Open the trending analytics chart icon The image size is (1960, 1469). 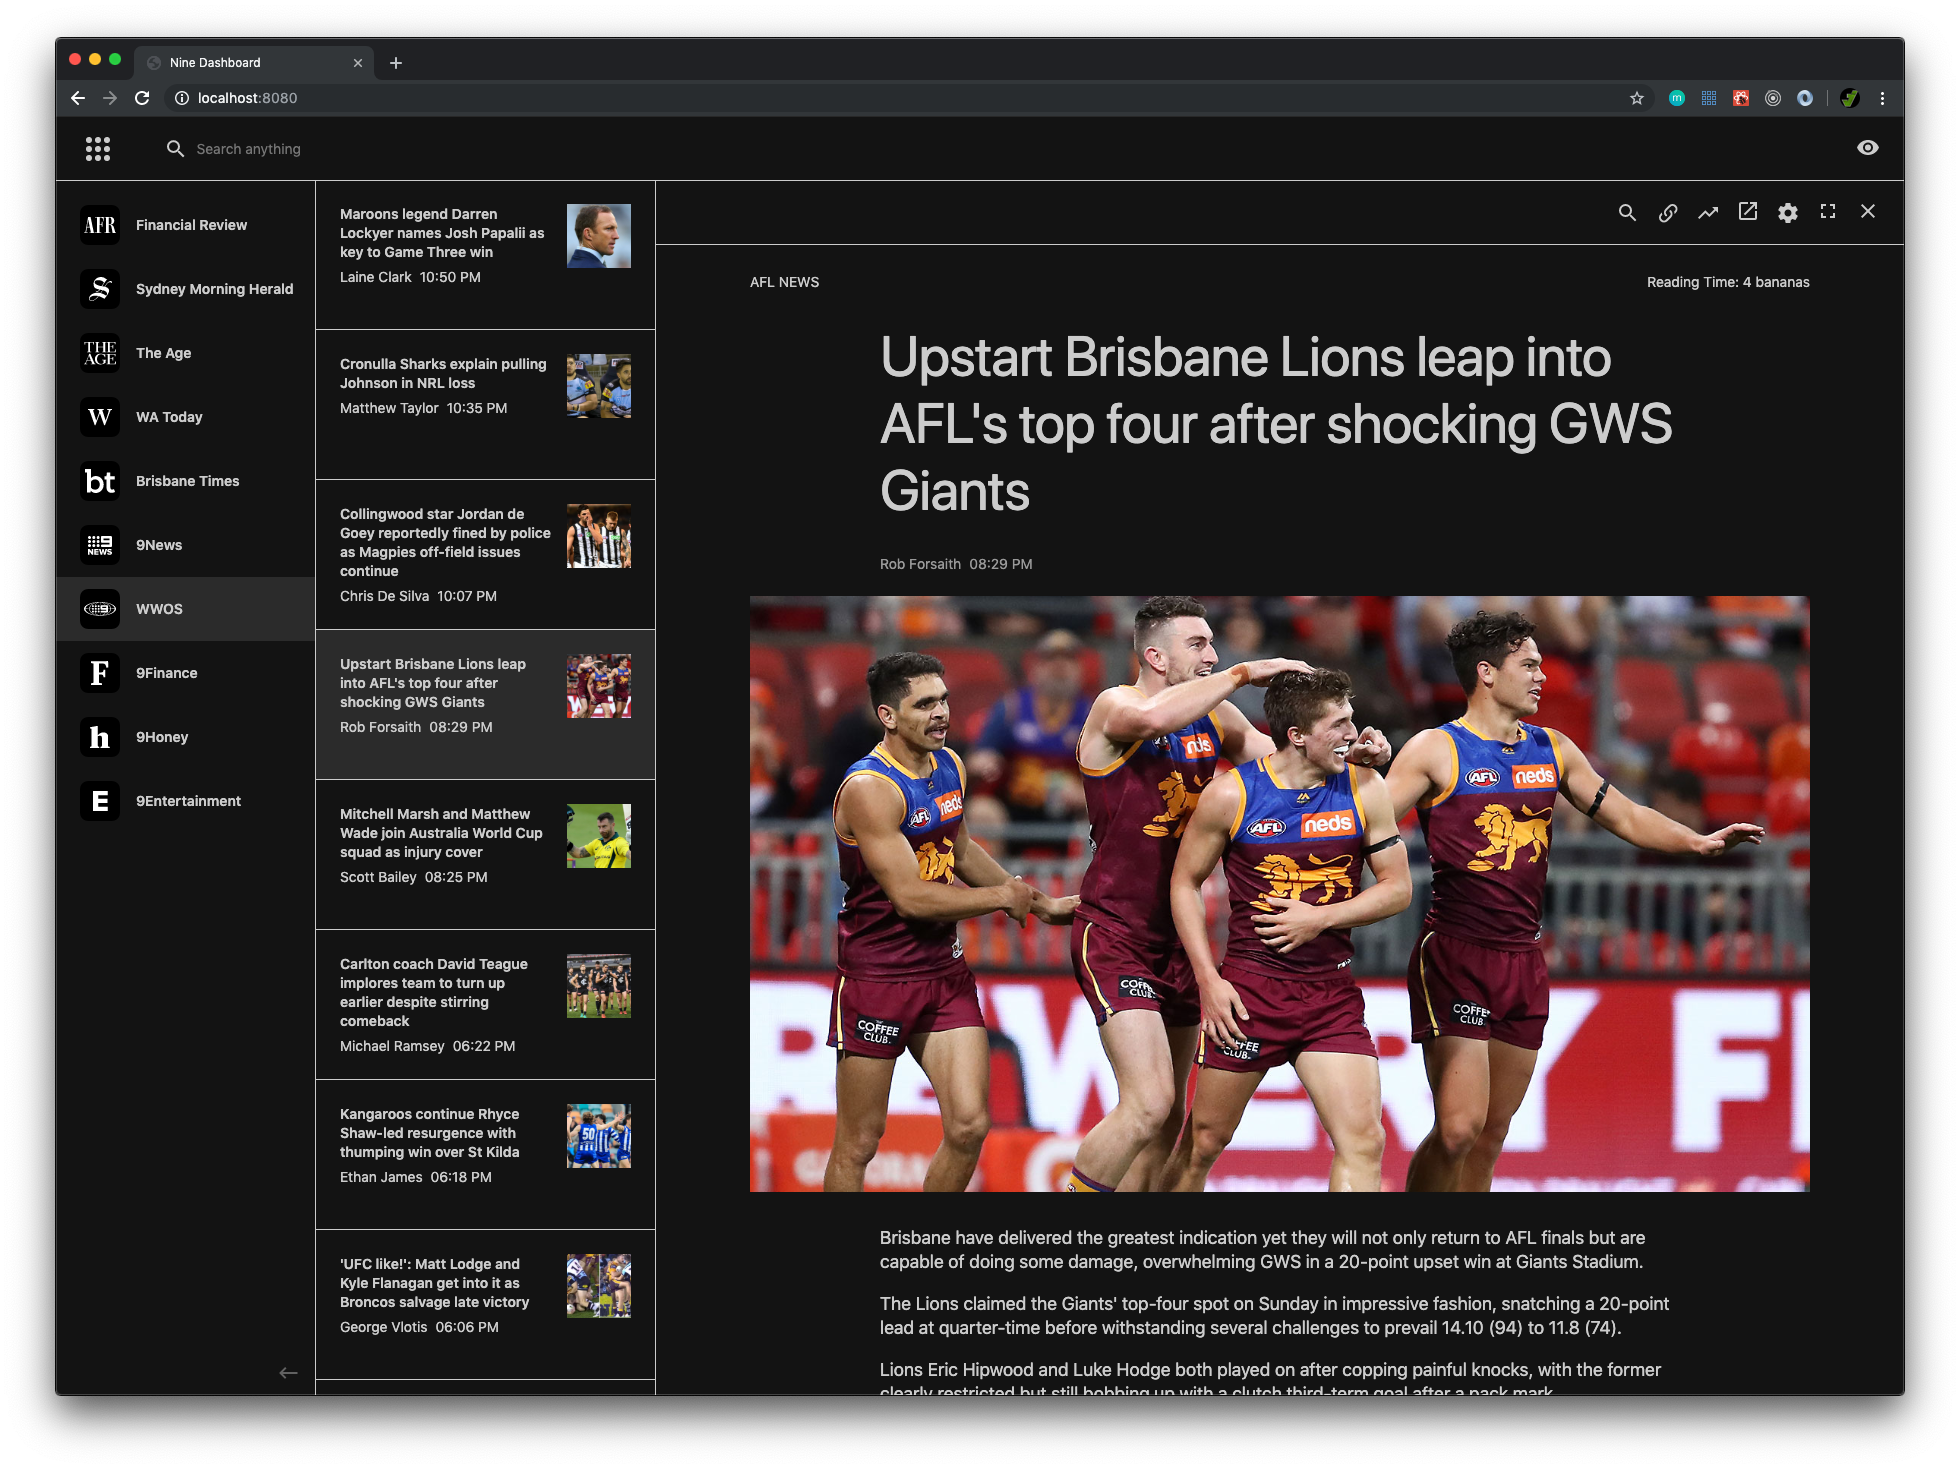pyautogui.click(x=1707, y=212)
